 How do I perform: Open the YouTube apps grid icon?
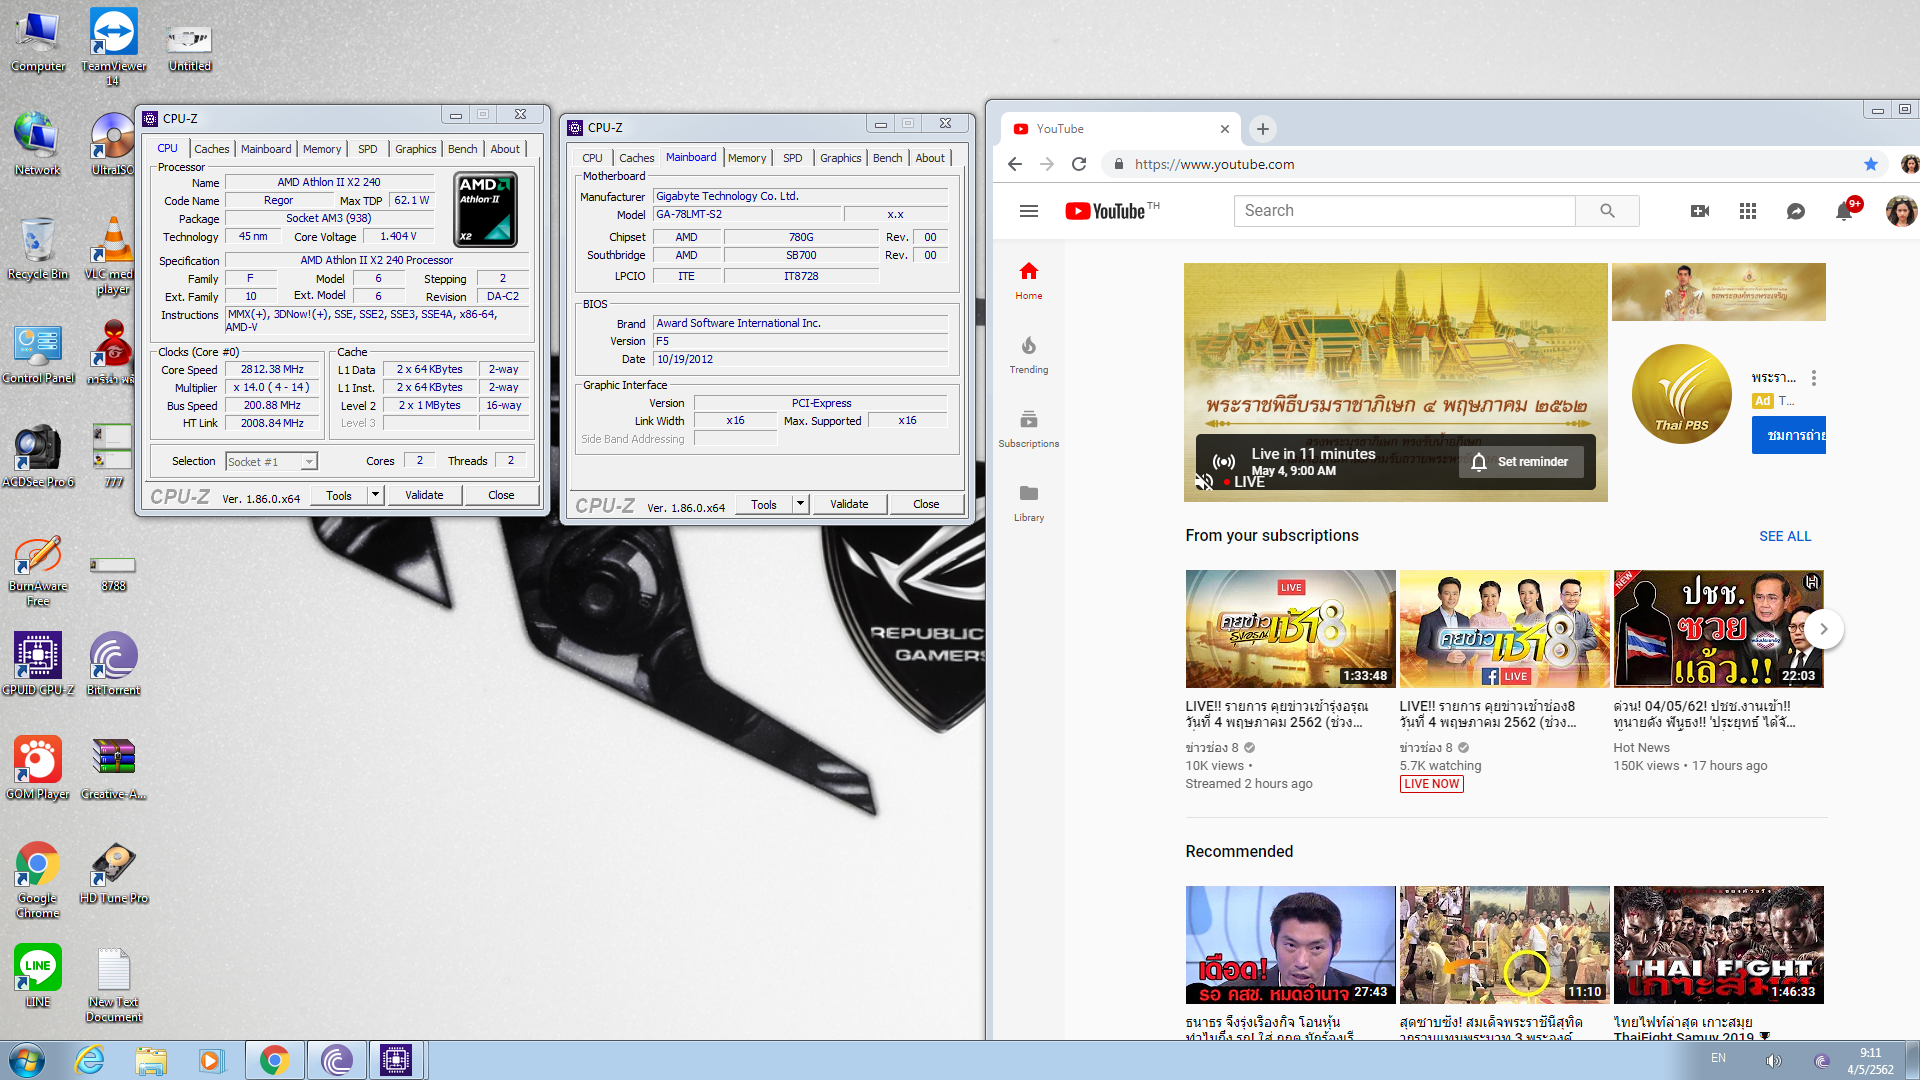pos(1748,211)
